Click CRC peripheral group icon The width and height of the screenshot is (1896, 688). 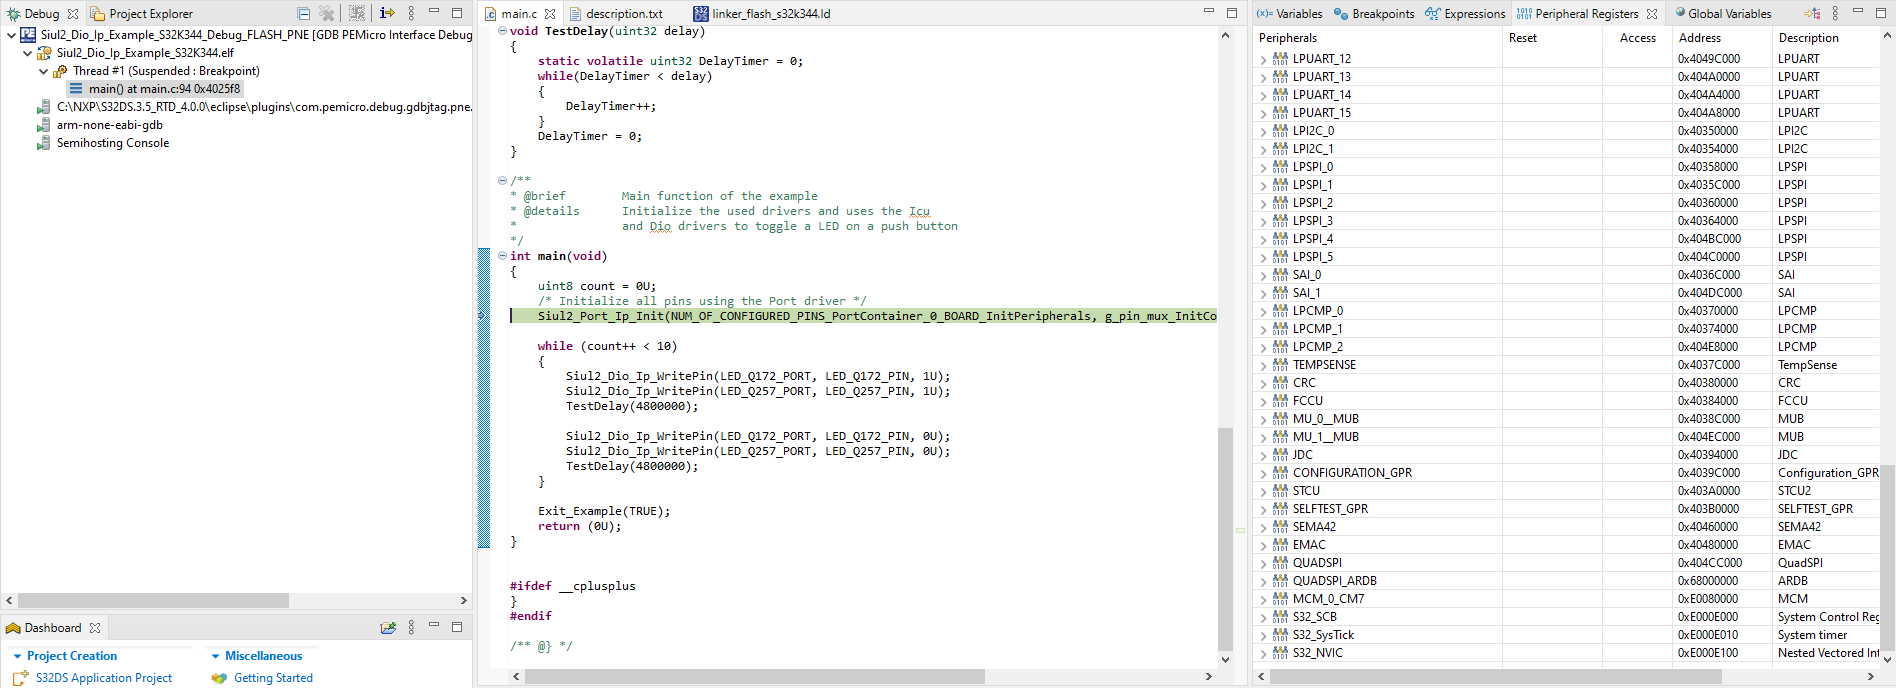point(1280,383)
